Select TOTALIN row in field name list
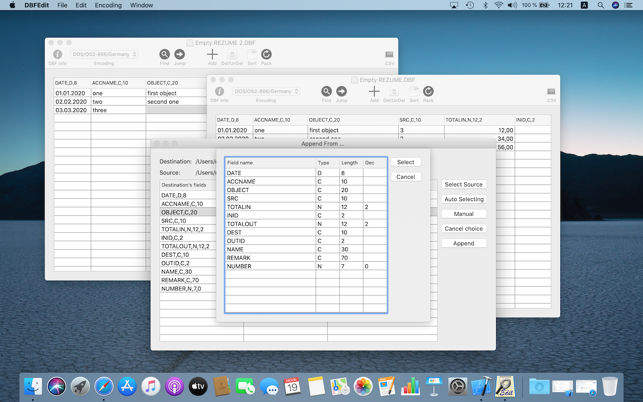 306,207
